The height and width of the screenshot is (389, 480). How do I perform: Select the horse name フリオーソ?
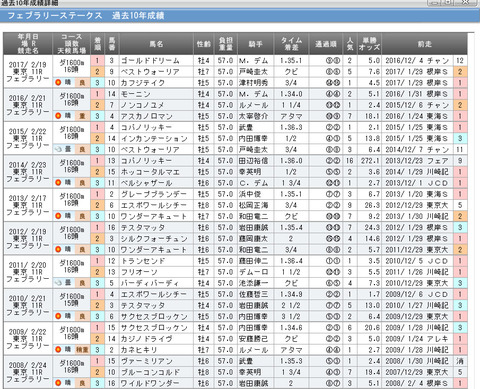pos(139,272)
